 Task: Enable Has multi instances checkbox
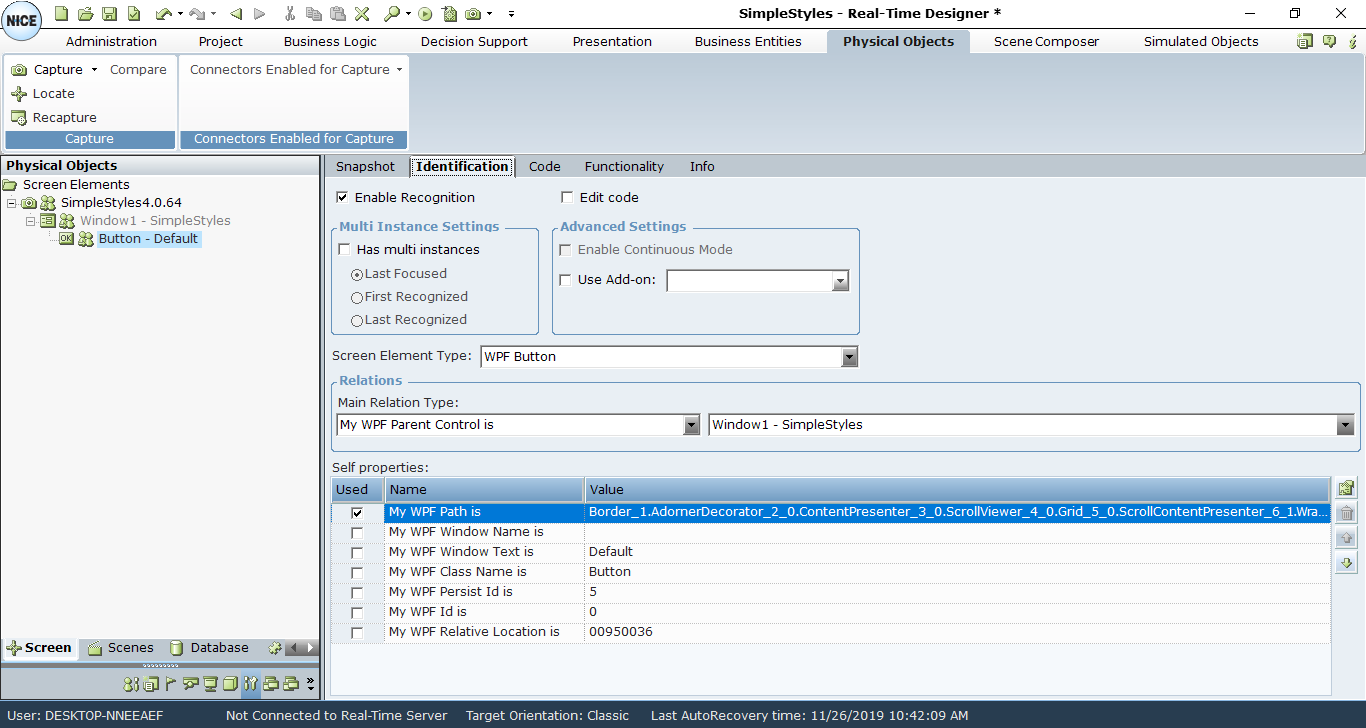coord(345,249)
